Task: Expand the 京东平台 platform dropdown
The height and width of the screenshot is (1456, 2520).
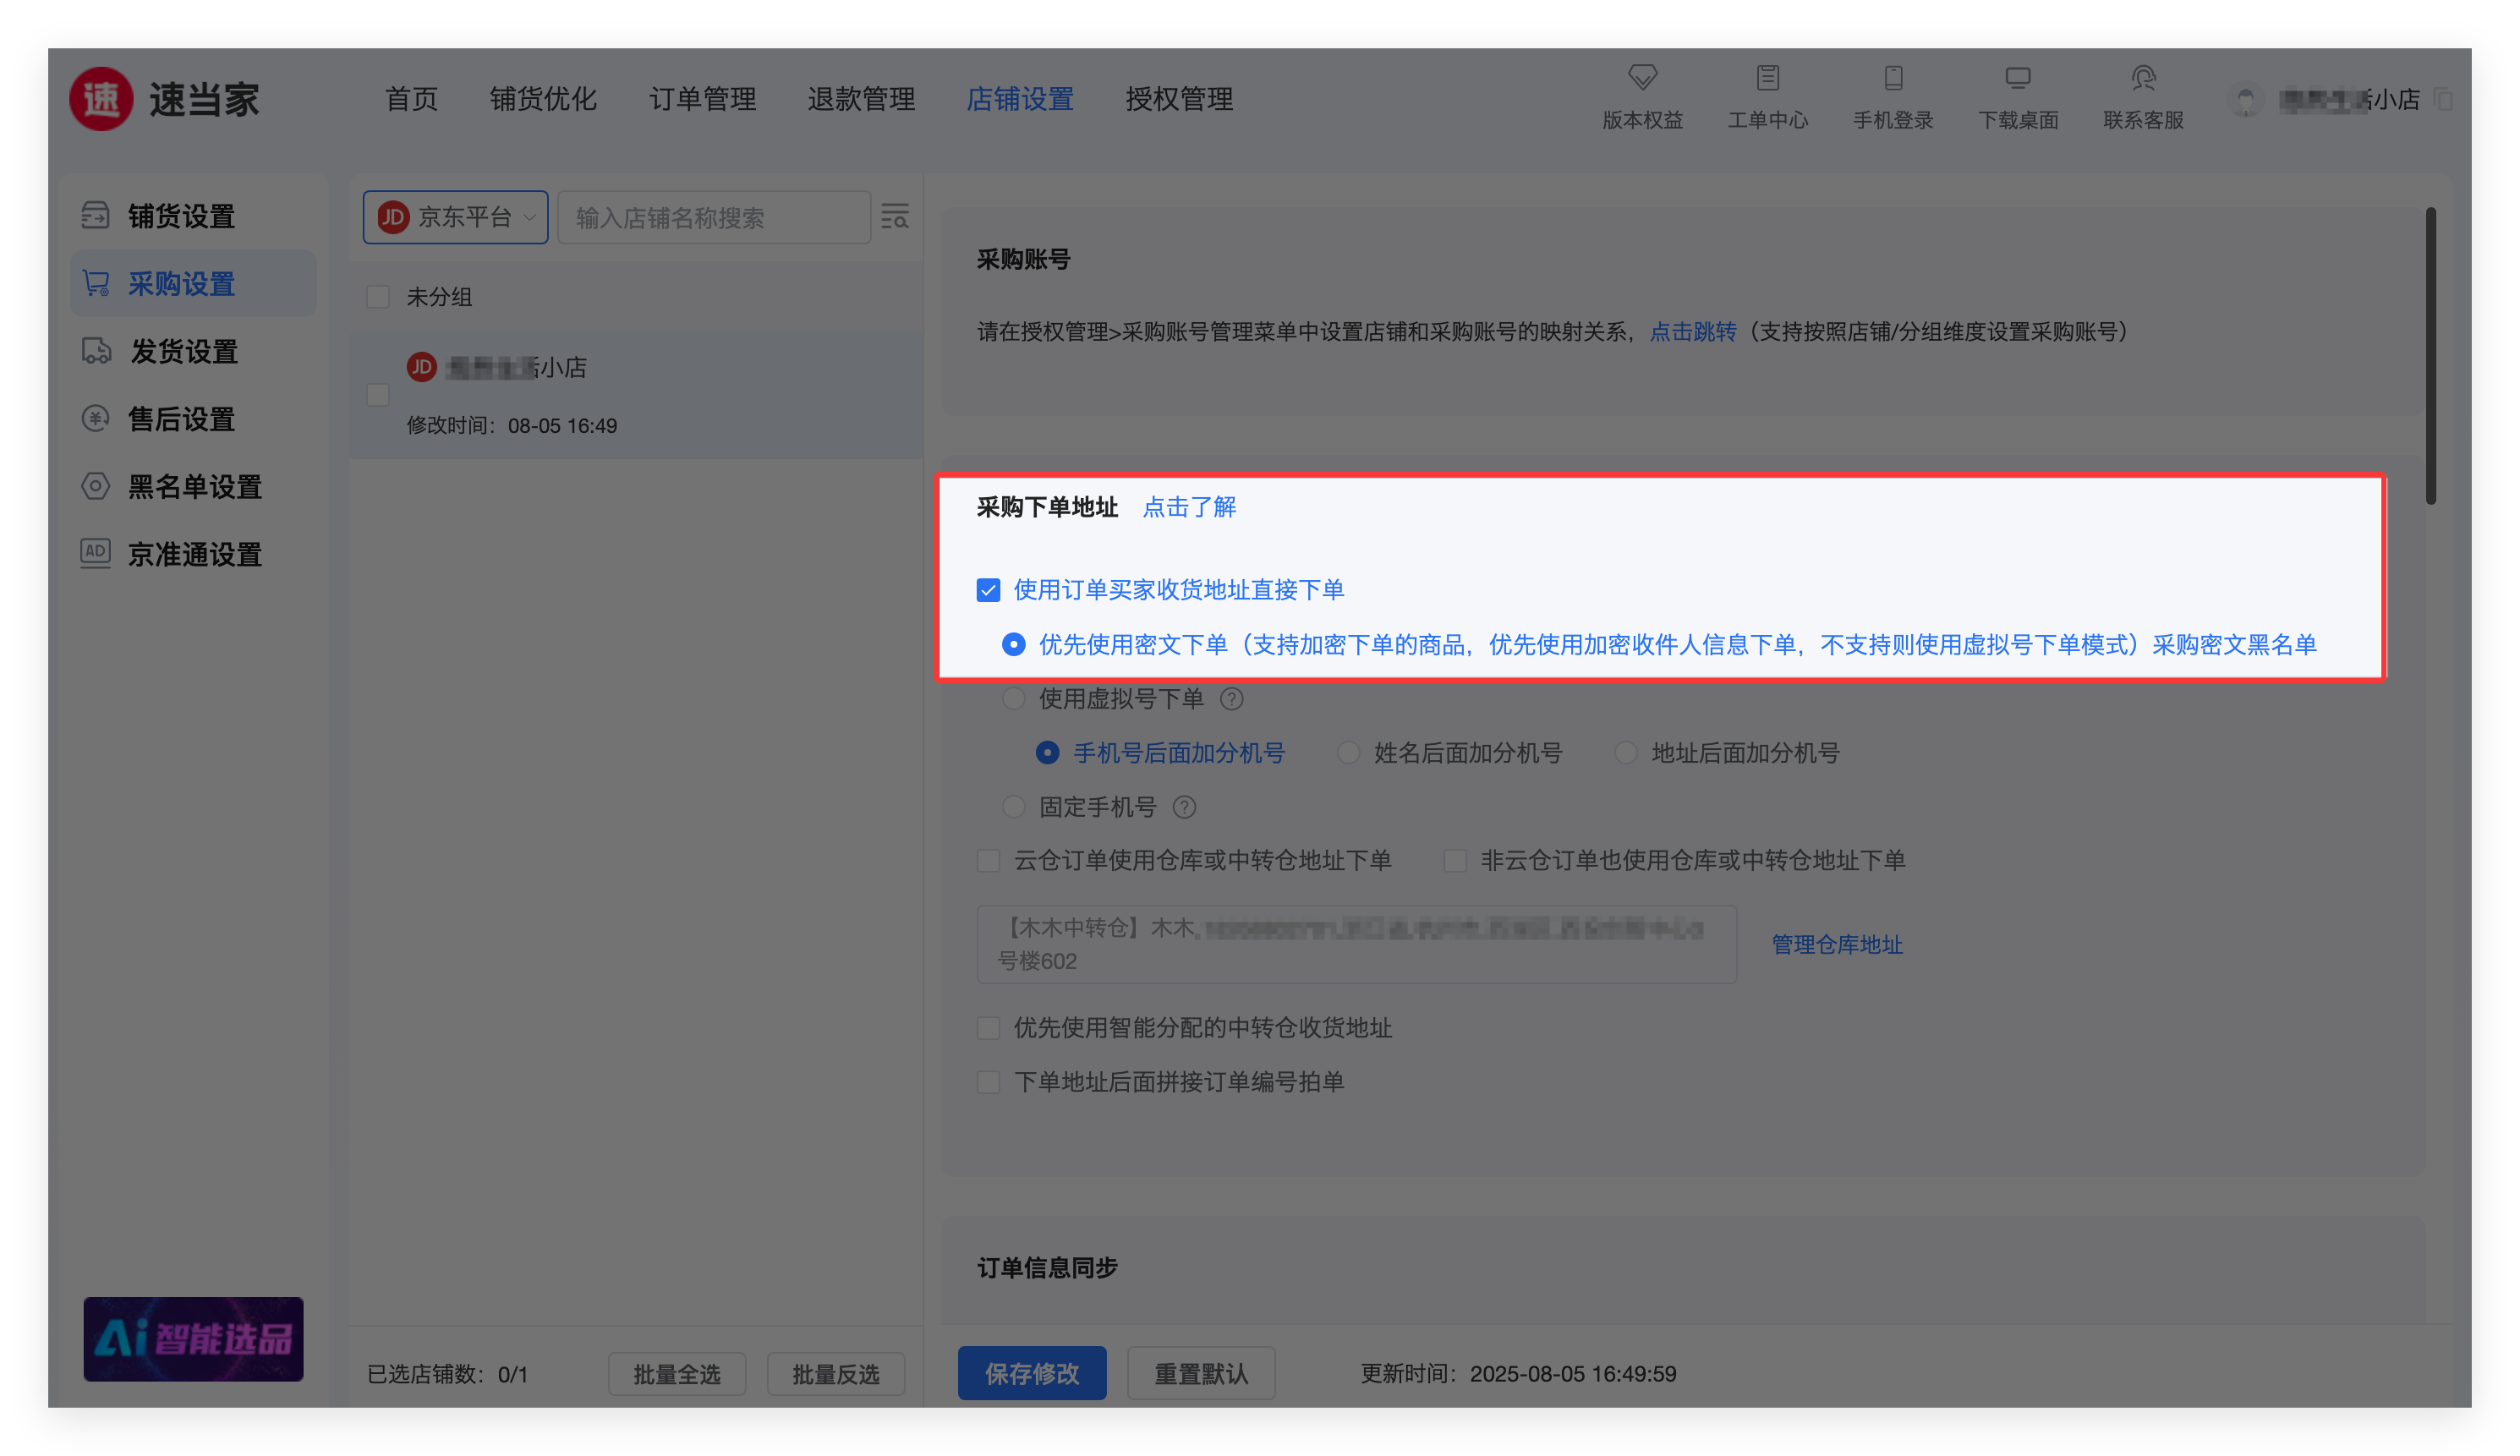Action: (455, 217)
